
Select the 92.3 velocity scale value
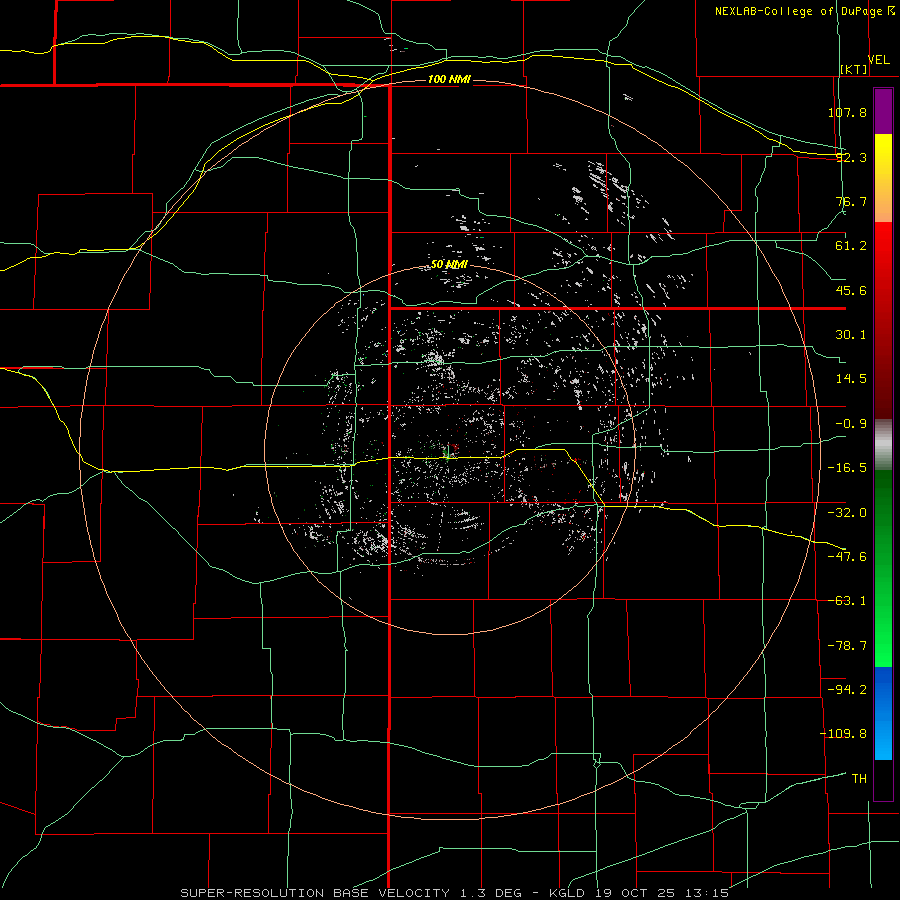pyautogui.click(x=851, y=157)
